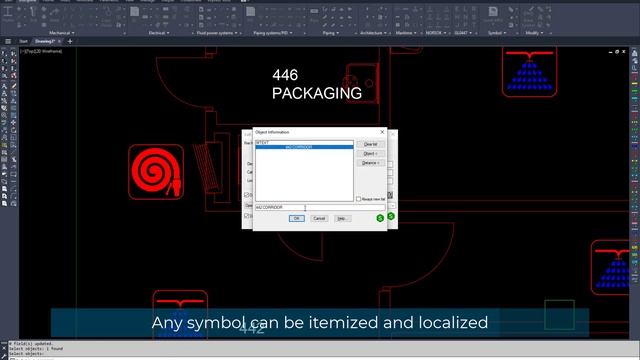
Task: Select the red fire hose reel symbol
Action: coord(156,172)
